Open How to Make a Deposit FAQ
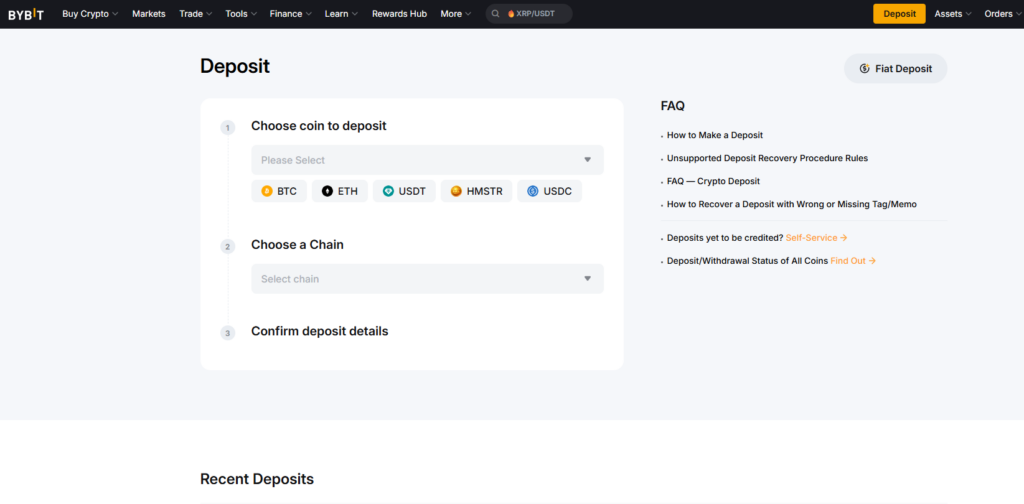 tap(715, 135)
